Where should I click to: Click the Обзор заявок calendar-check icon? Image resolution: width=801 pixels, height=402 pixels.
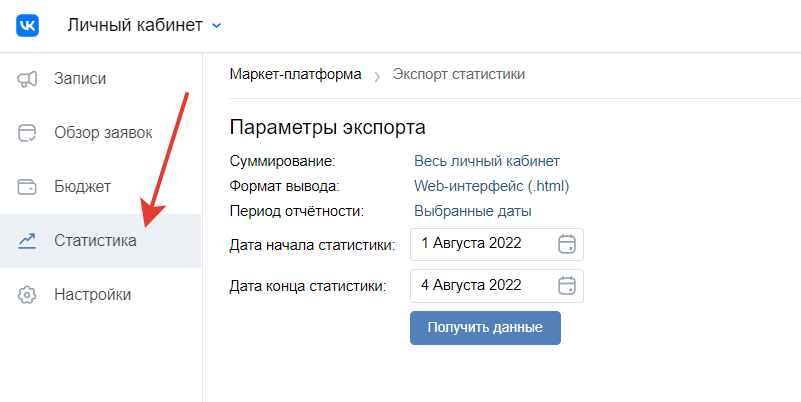point(28,133)
